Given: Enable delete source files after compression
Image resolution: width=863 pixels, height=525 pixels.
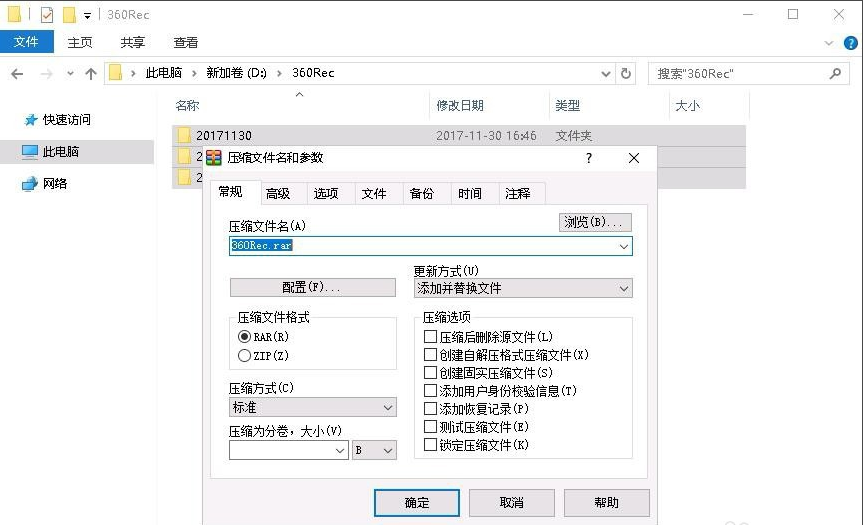Looking at the screenshot, I should 431,337.
